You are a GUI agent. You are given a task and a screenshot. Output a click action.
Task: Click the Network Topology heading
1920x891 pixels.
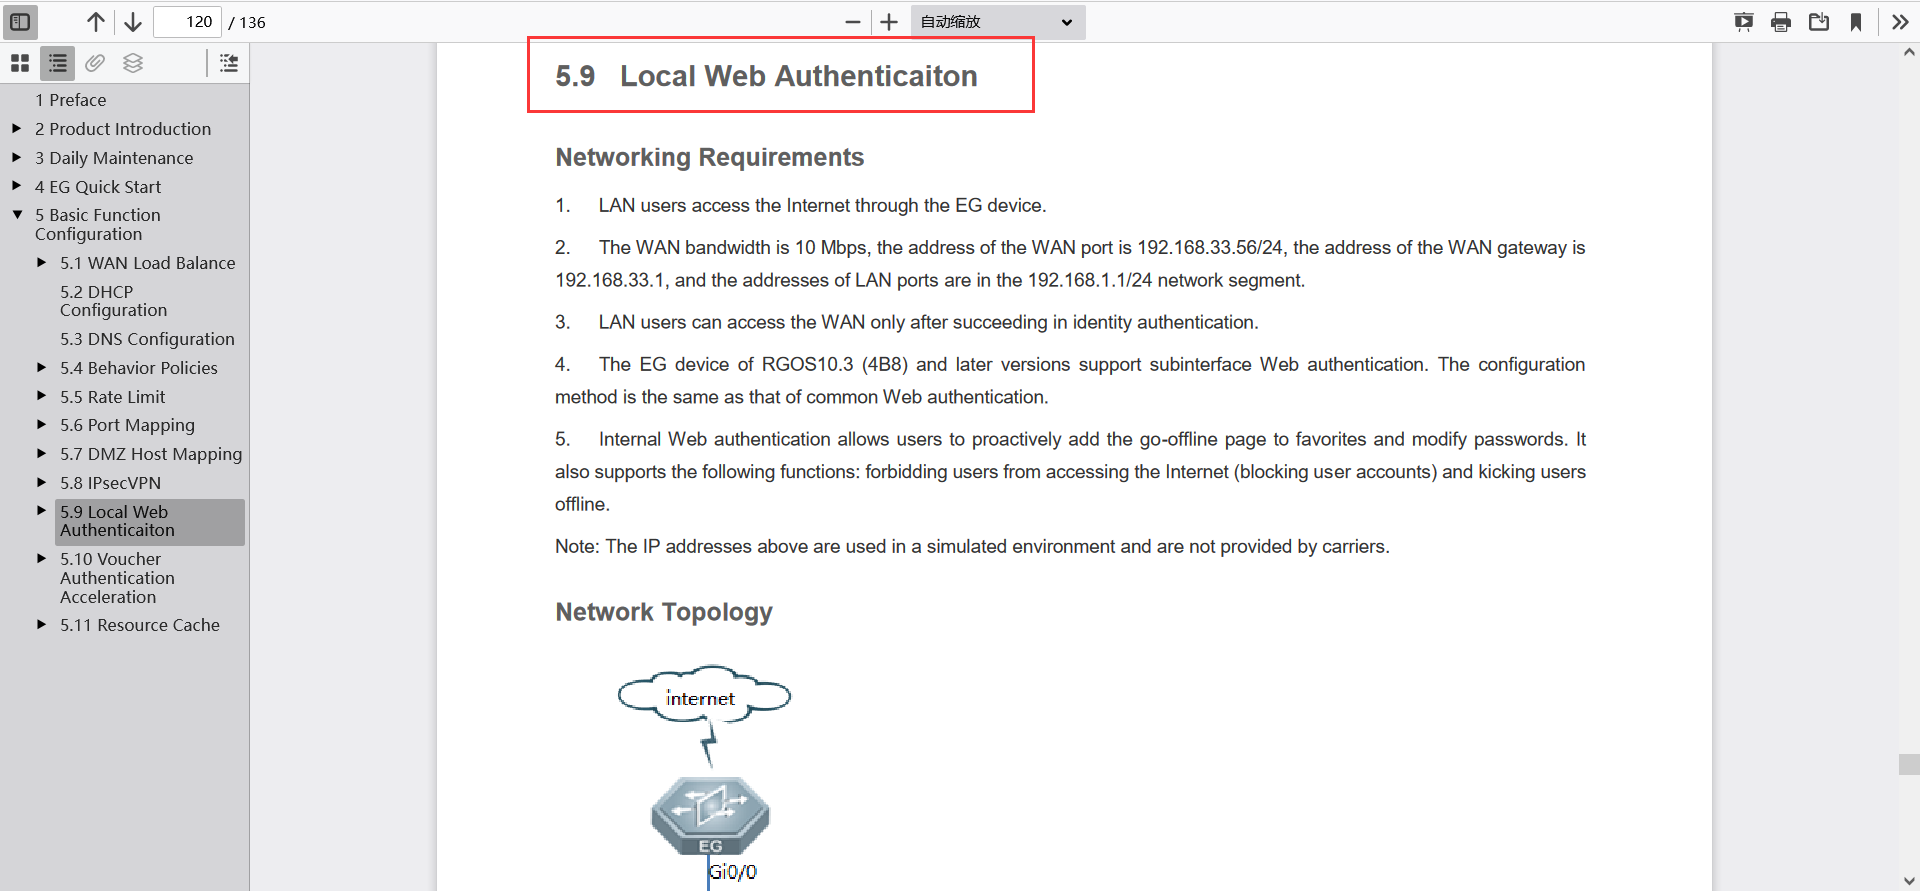tap(664, 612)
